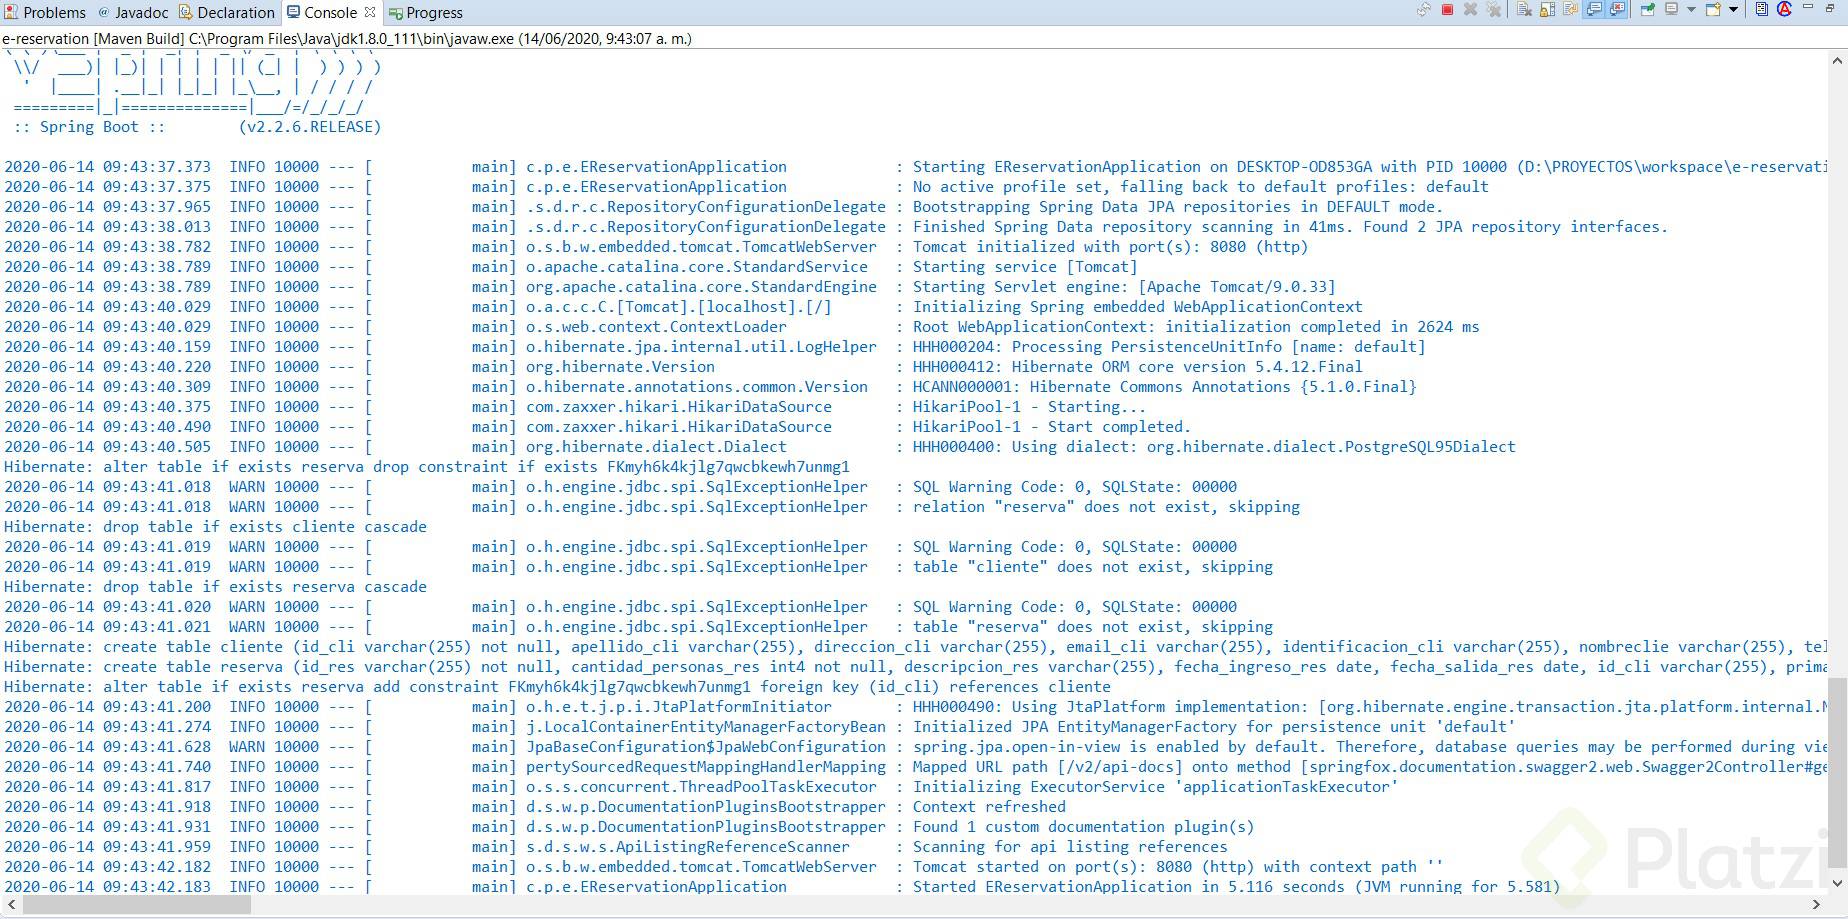Click the blue document pages toolbar icon
The height and width of the screenshot is (919, 1848).
click(x=1762, y=9)
